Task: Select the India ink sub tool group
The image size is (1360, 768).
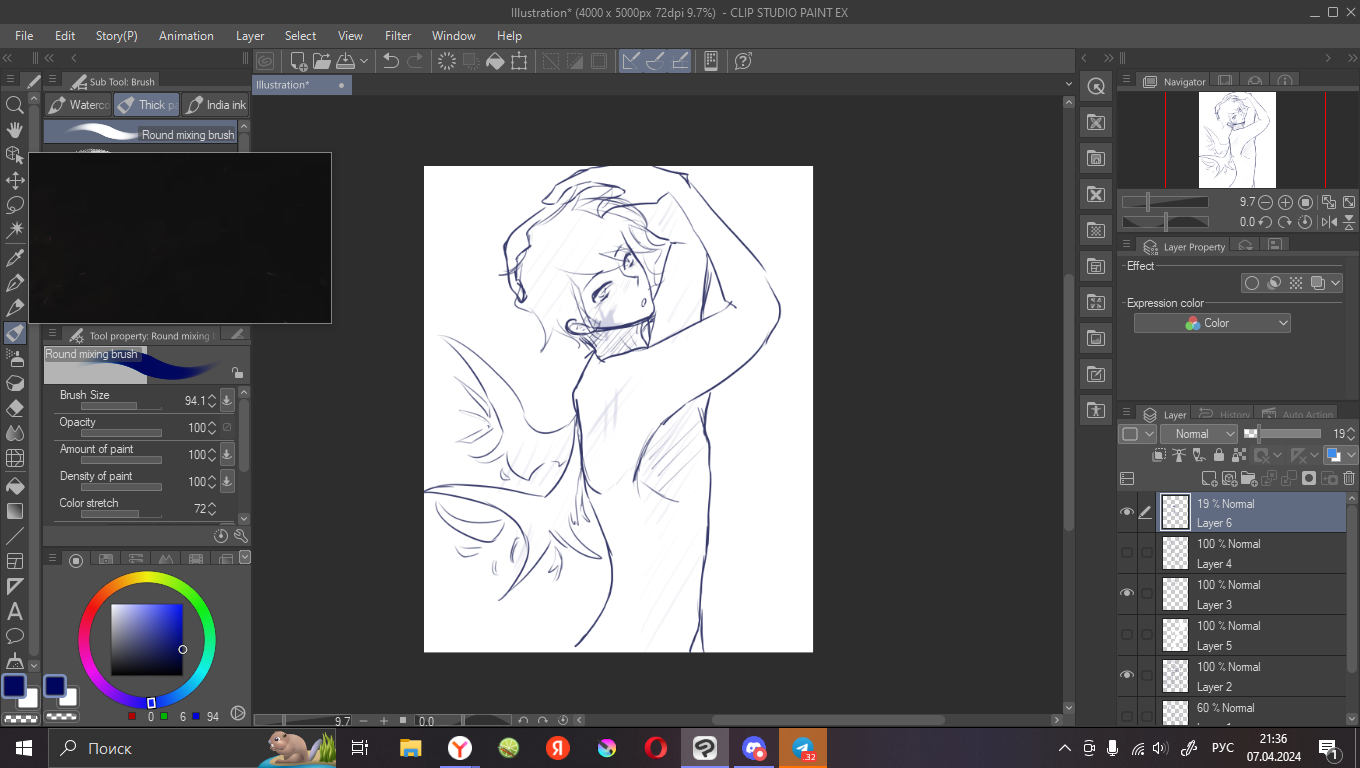Action: tap(215, 105)
